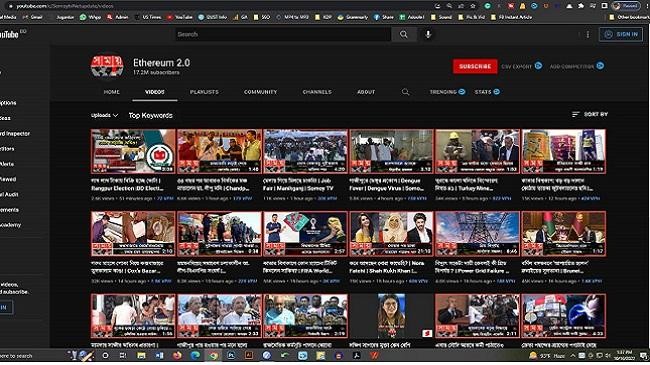Click the voice search microphone icon
The width and height of the screenshot is (650, 365).
(x=428, y=34)
